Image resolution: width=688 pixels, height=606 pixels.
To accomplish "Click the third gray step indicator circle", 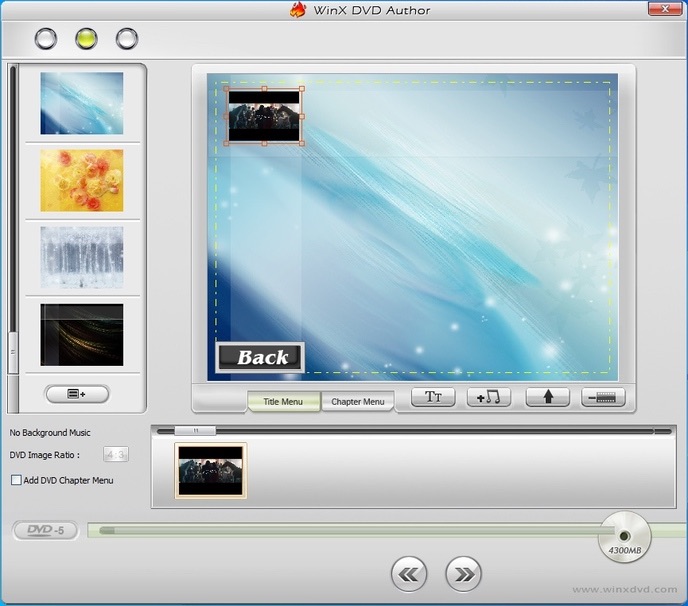I will 127,39.
